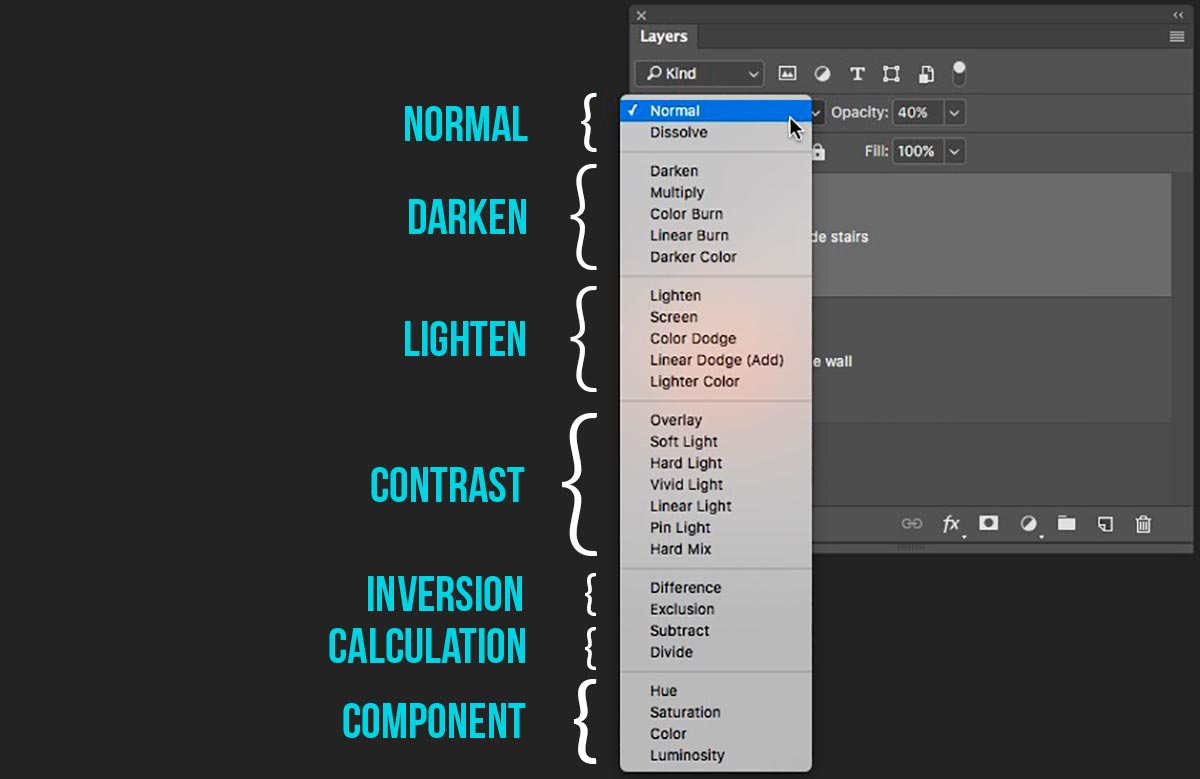Click the Create new group folder icon
The width and height of the screenshot is (1200, 779).
1066,523
